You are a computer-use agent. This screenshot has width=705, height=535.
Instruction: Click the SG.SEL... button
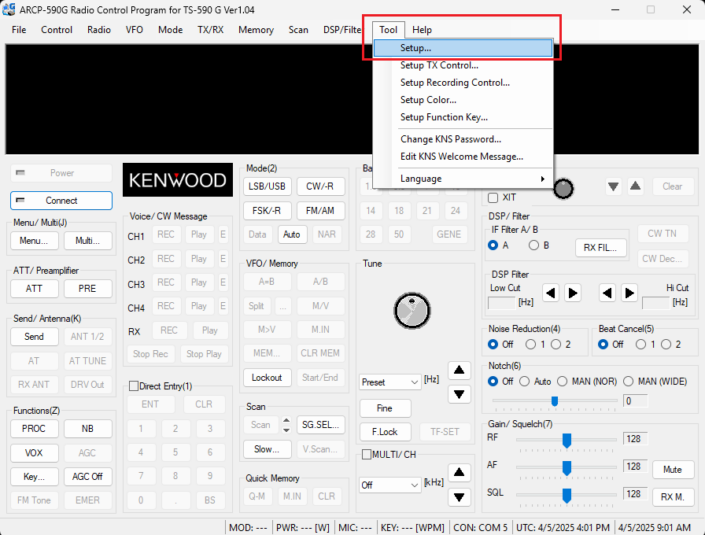[321, 425]
